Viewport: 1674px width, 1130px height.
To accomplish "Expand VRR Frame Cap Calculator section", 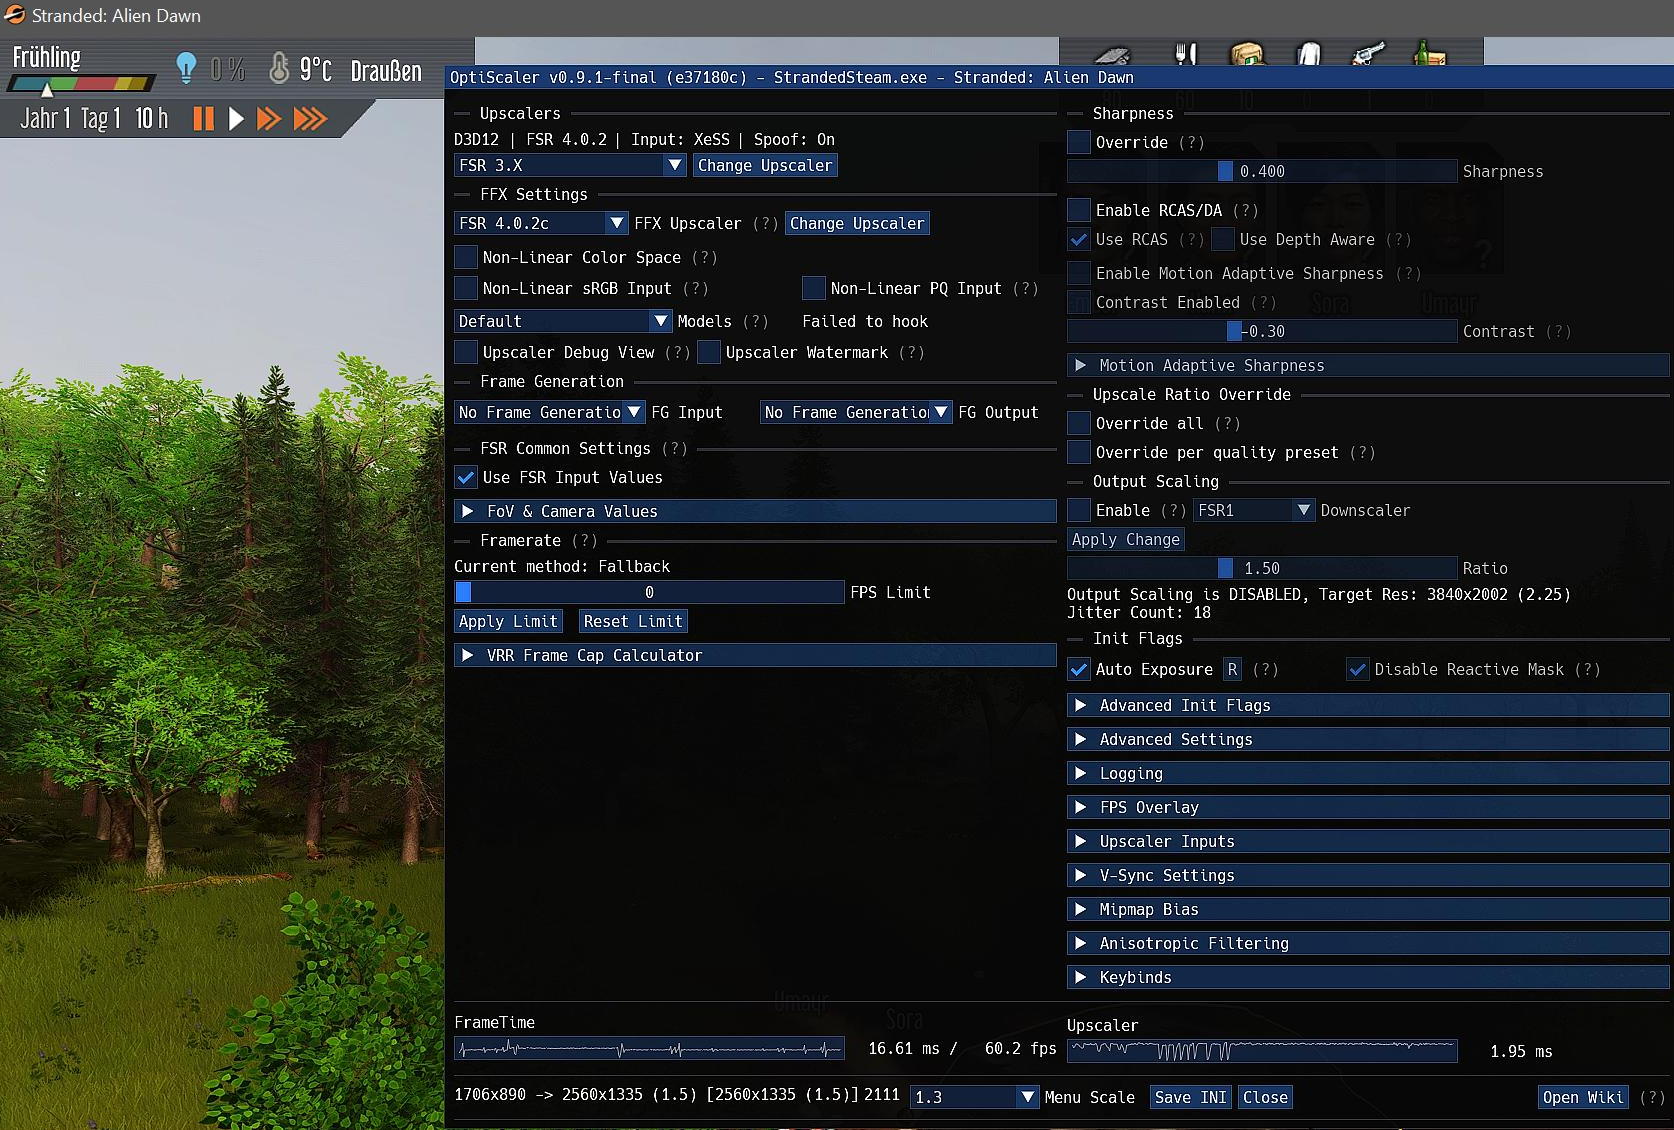I will [x=755, y=655].
